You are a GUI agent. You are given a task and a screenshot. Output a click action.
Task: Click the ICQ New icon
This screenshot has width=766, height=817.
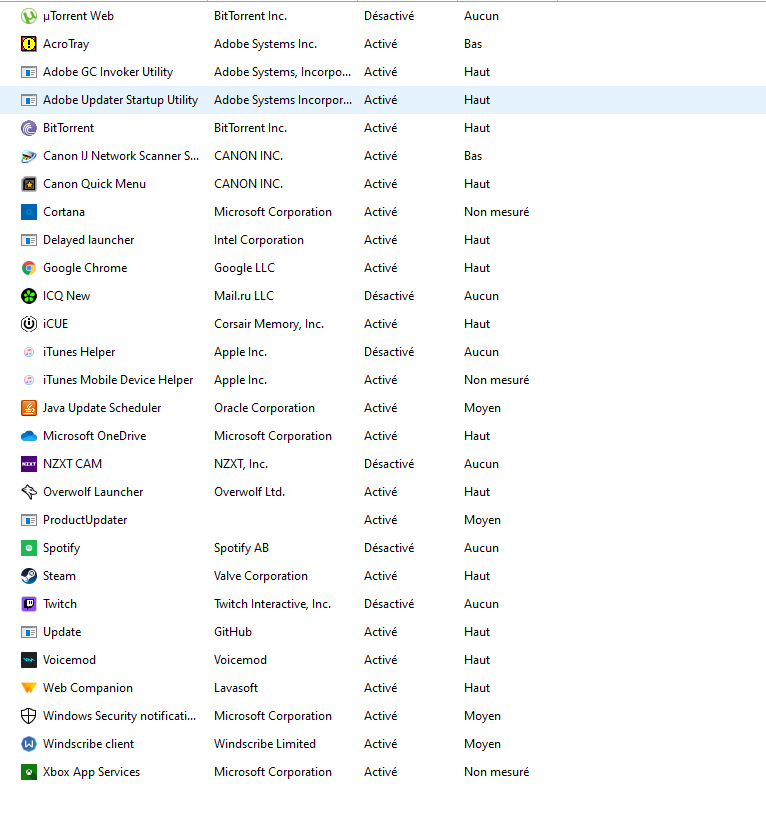click(x=28, y=296)
